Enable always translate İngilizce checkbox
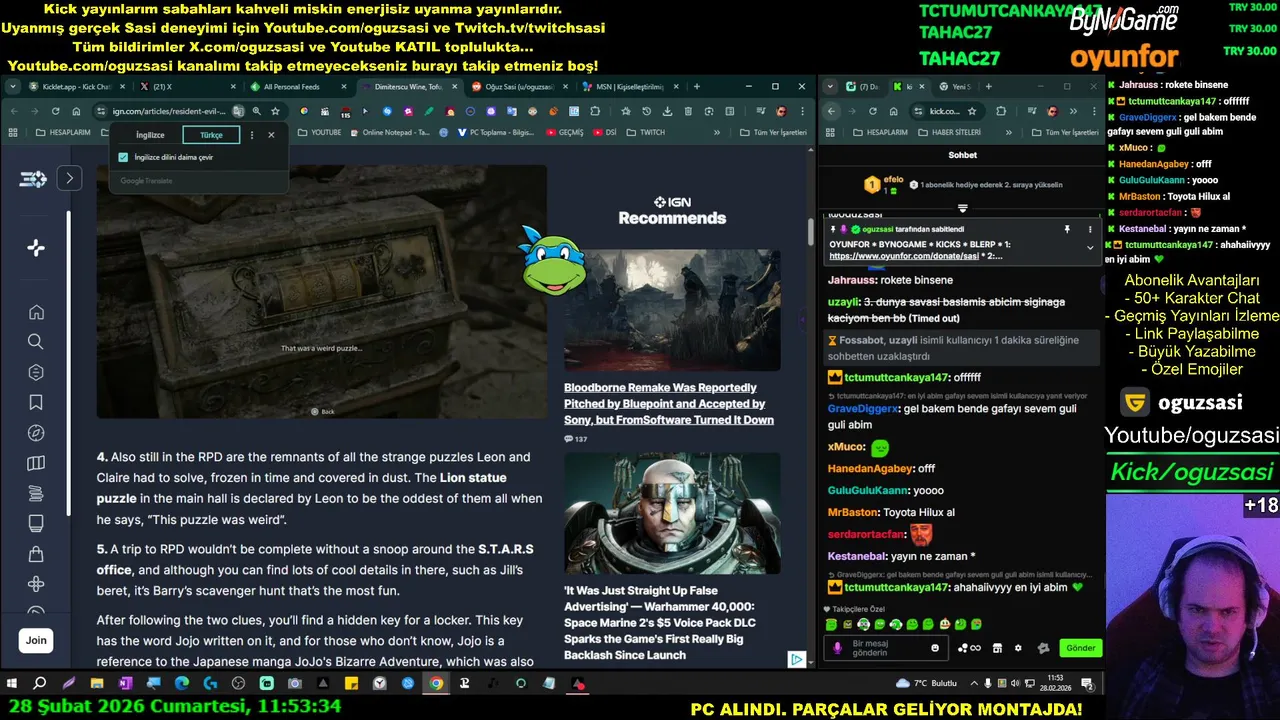The image size is (1280, 720). tap(123, 157)
